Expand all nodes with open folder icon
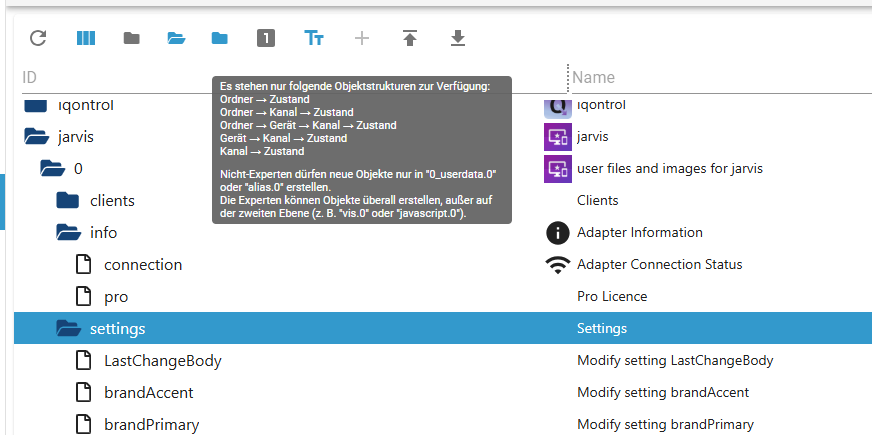The image size is (872, 435). (x=177, y=39)
